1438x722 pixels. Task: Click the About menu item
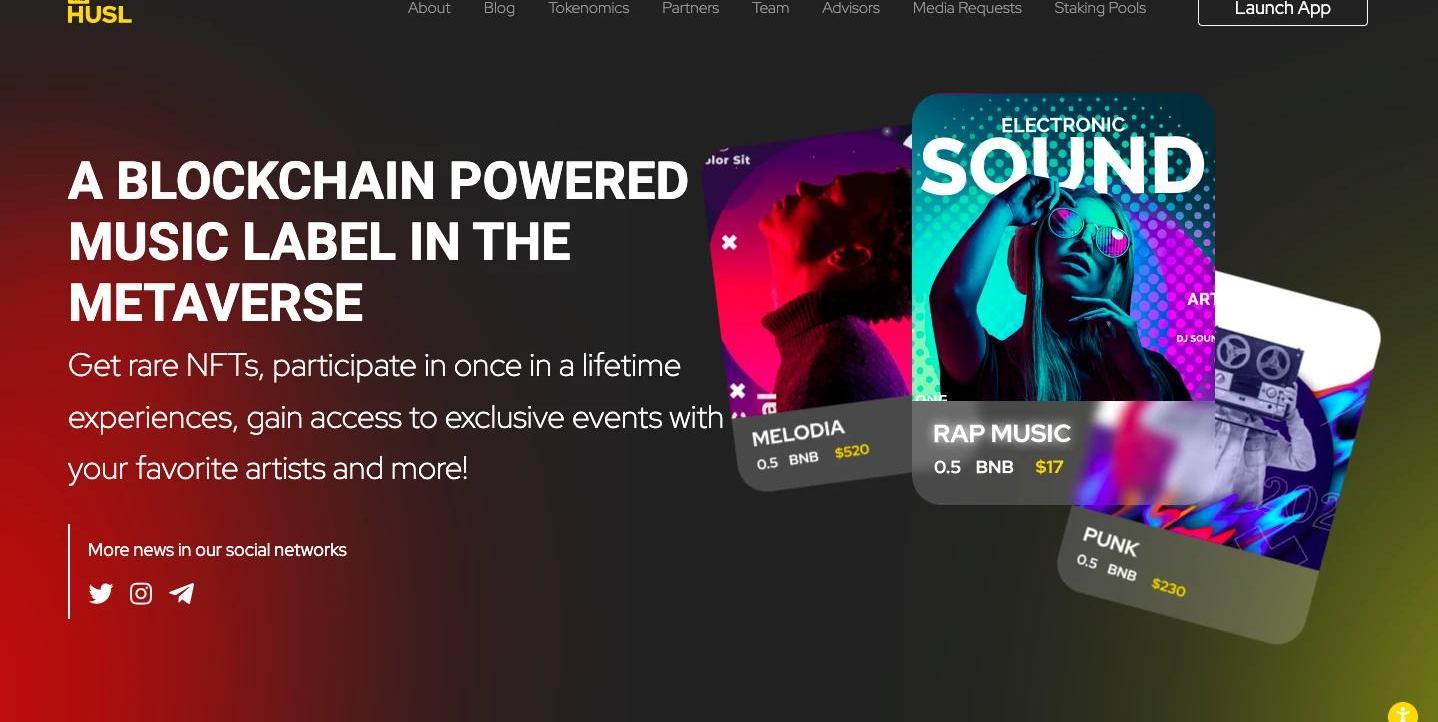coord(429,8)
